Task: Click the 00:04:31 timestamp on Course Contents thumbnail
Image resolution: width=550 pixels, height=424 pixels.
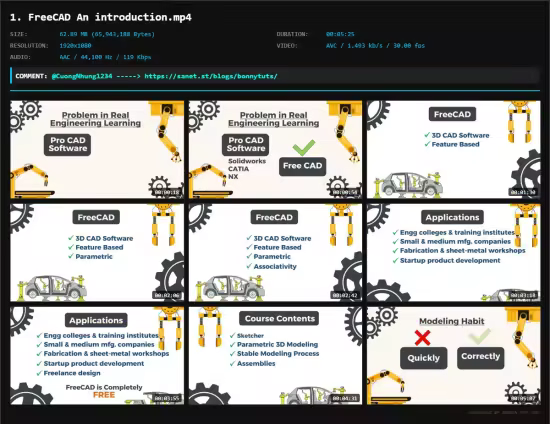Action: [x=345, y=398]
